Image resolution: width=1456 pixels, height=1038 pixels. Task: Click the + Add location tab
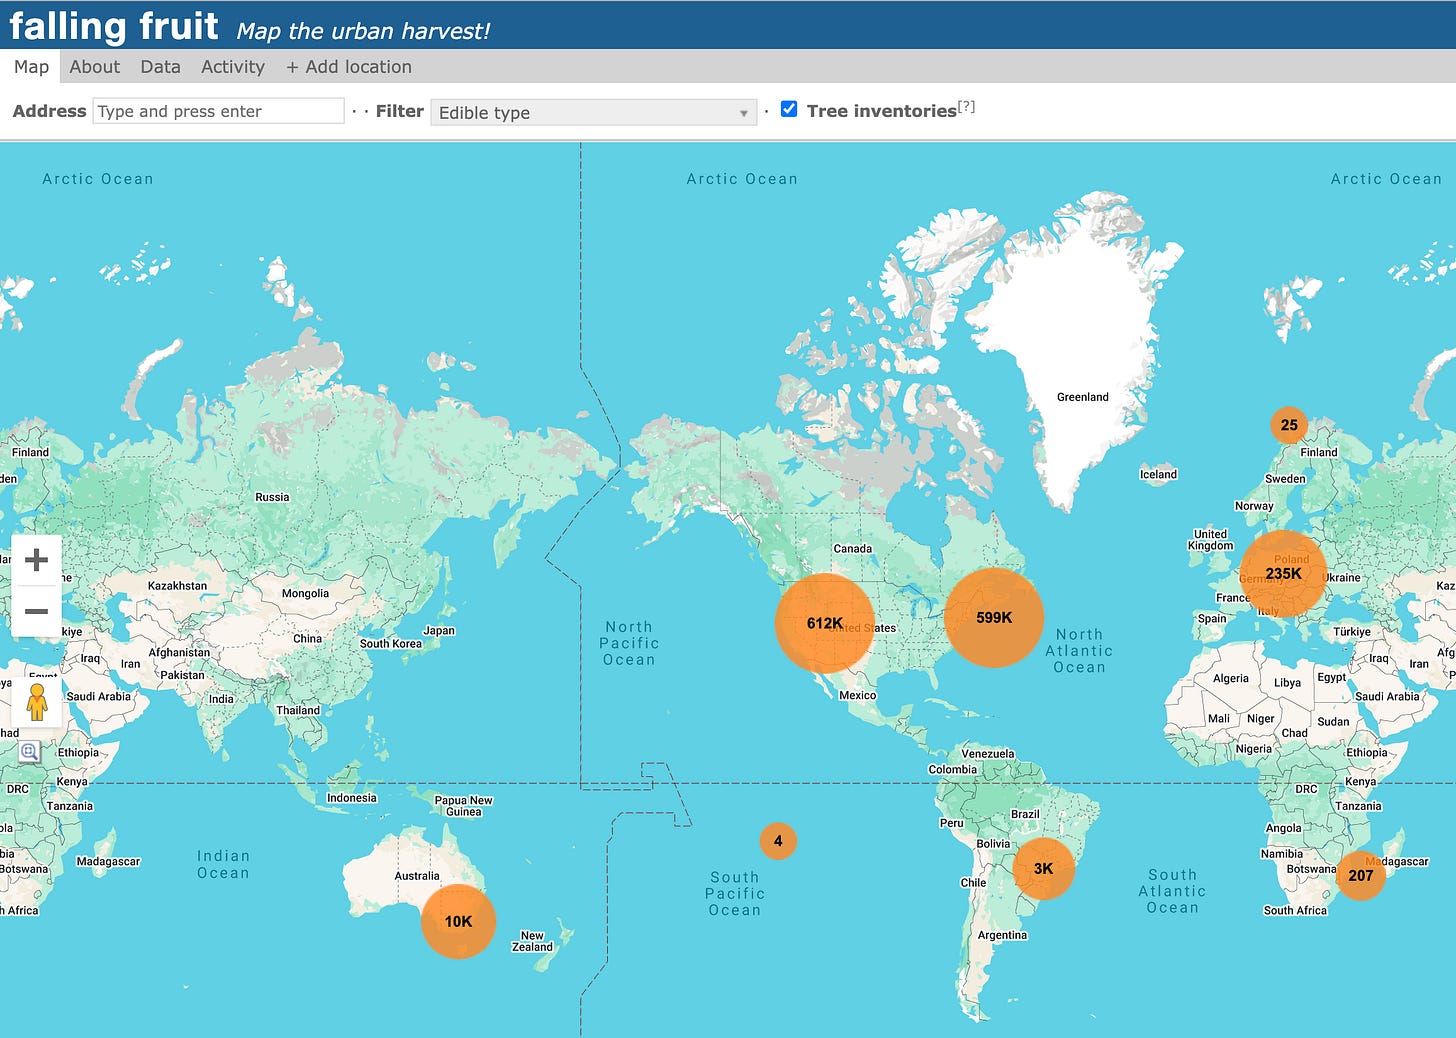349,66
